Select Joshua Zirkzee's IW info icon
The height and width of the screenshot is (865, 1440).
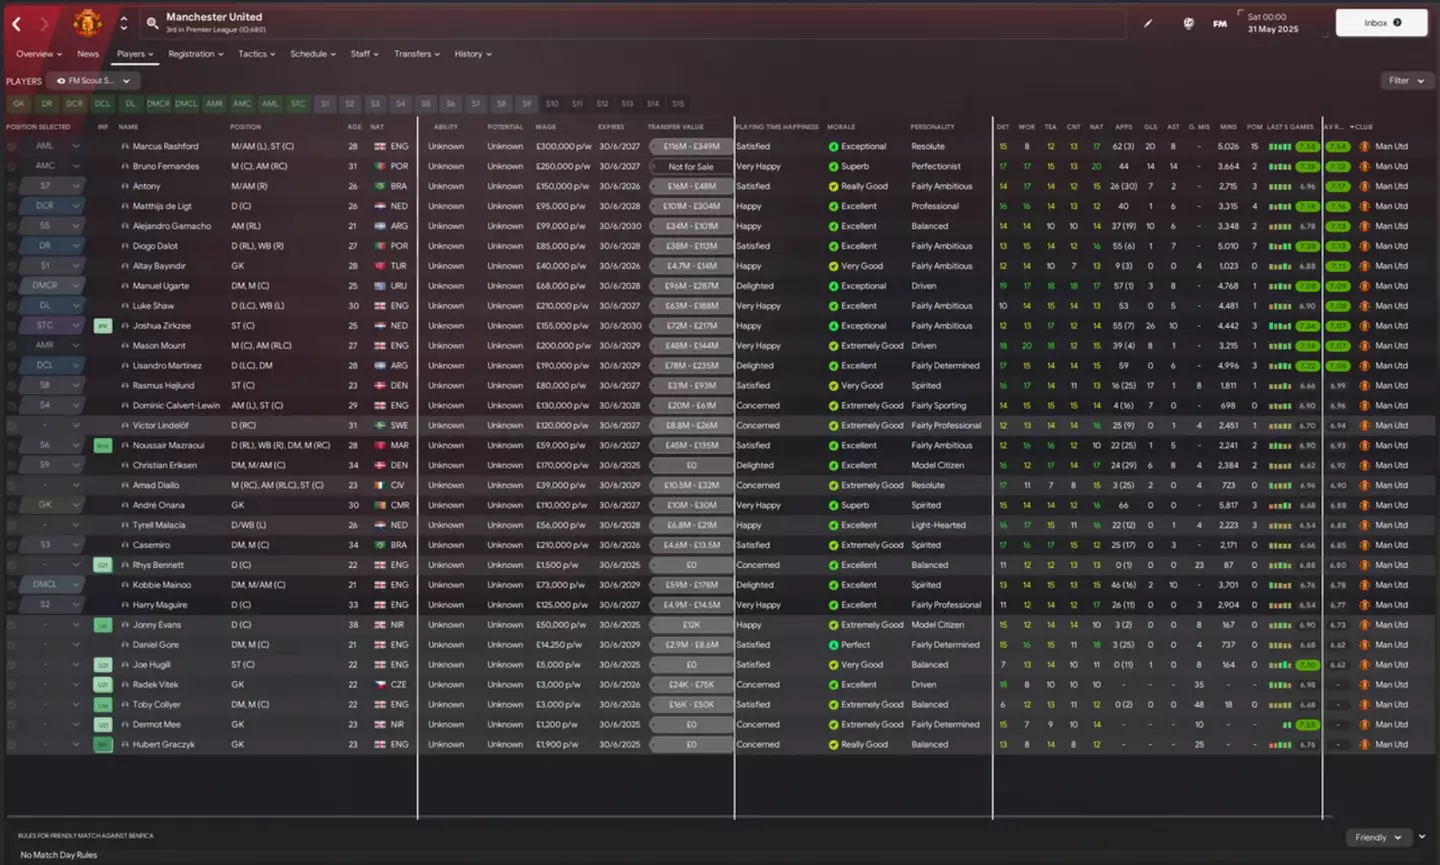coord(103,325)
